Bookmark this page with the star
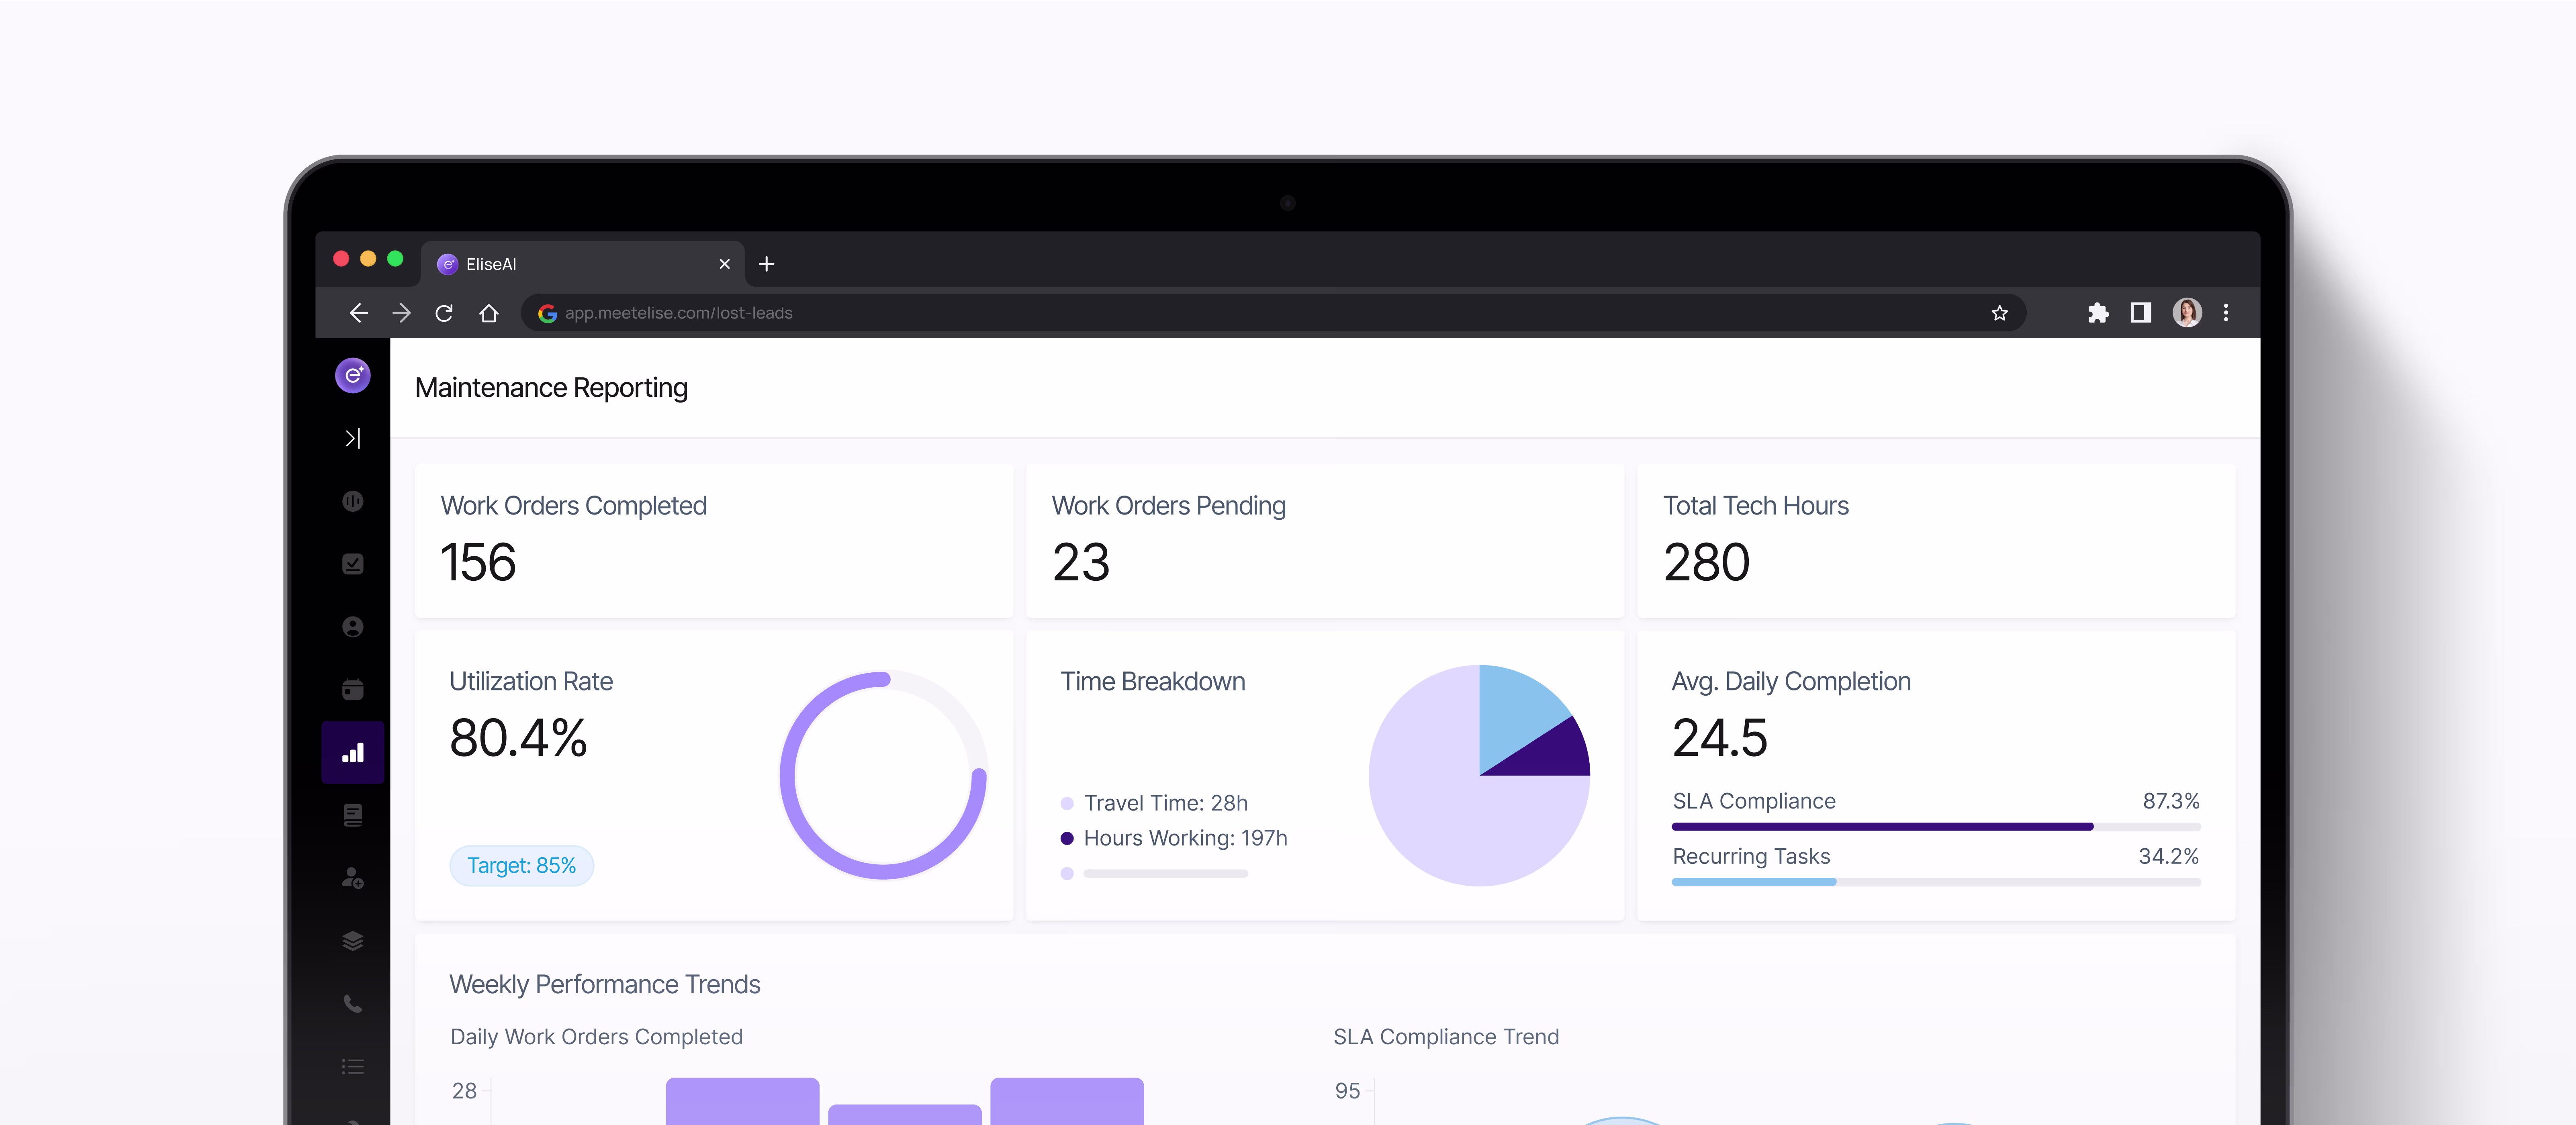Image resolution: width=2576 pixels, height=1125 pixels. pos(1999,313)
